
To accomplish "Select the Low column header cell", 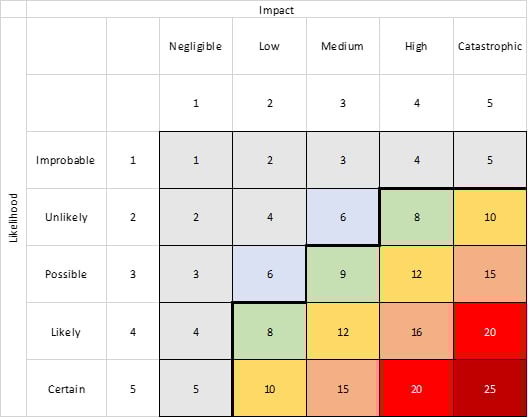I will [269, 46].
